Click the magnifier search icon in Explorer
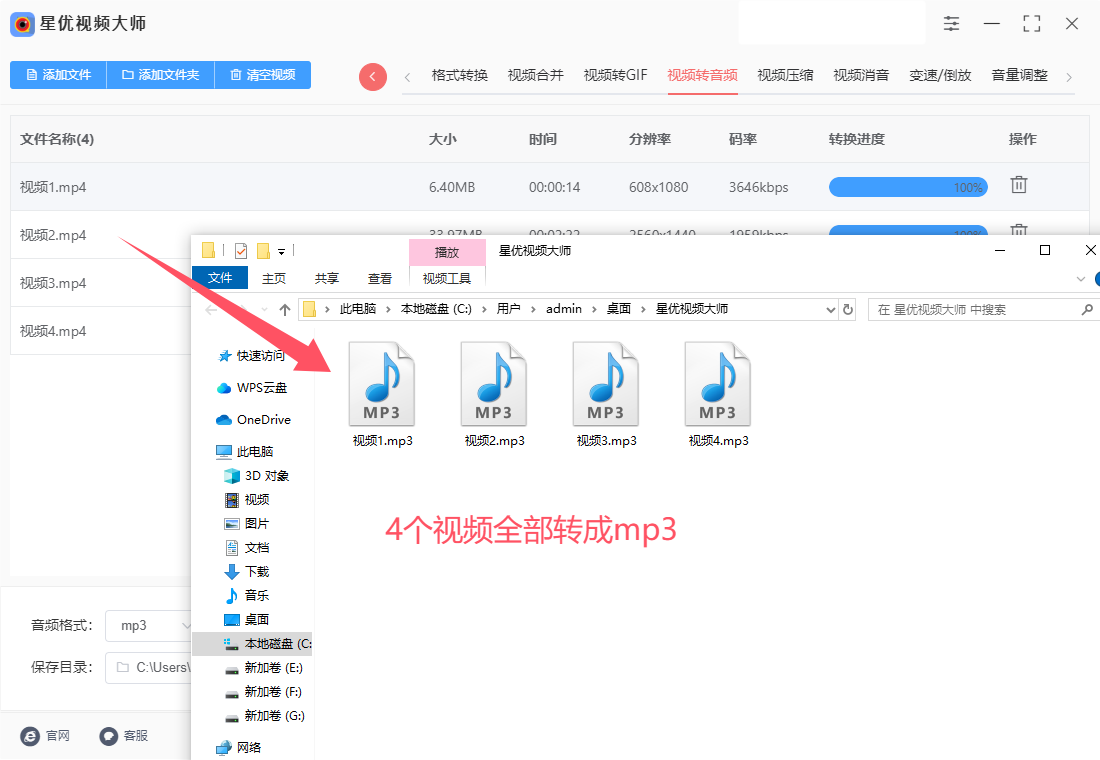1100x760 pixels. tap(1087, 309)
